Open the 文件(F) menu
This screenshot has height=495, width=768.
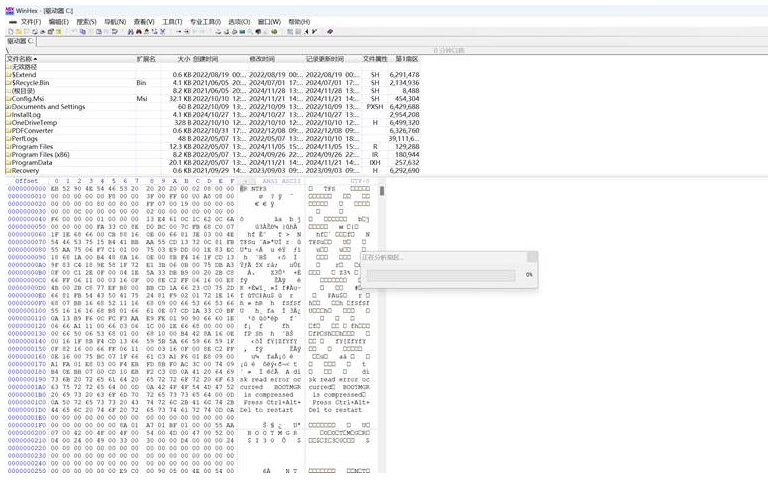coord(30,21)
